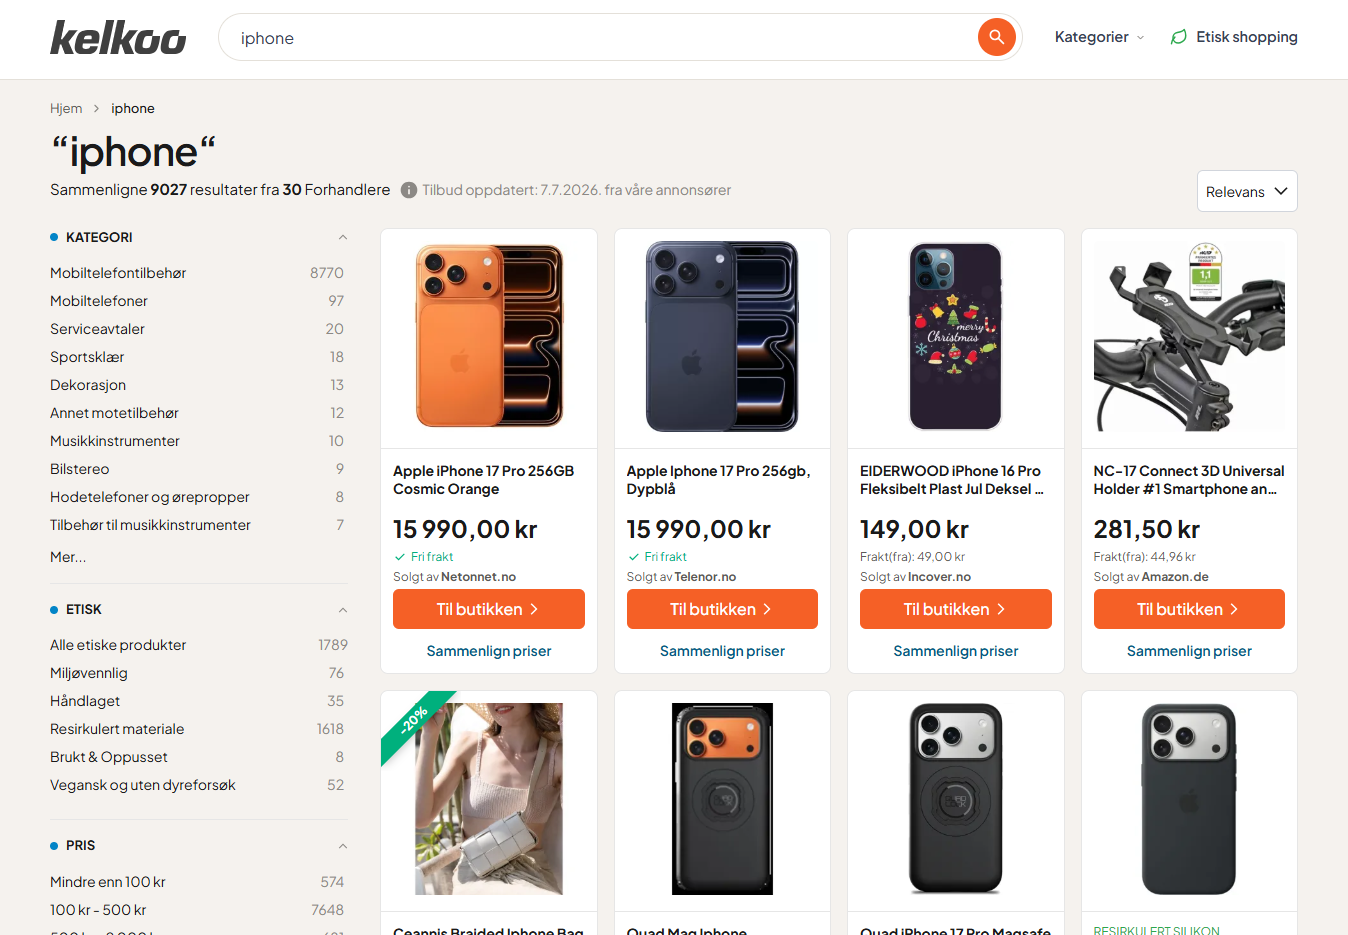Open the EIDERWOOD Christmas case thumbnail

point(956,336)
